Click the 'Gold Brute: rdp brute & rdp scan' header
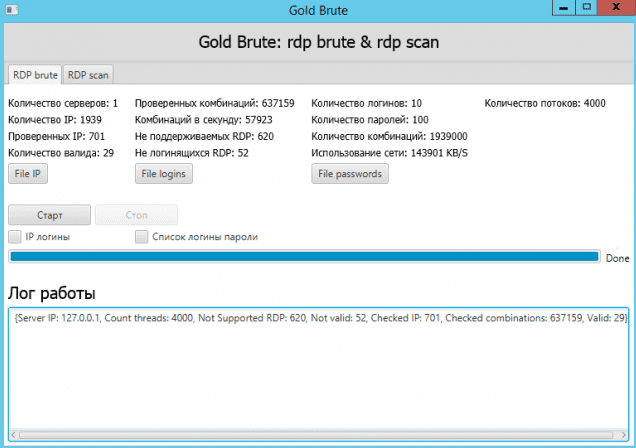 pos(319,42)
